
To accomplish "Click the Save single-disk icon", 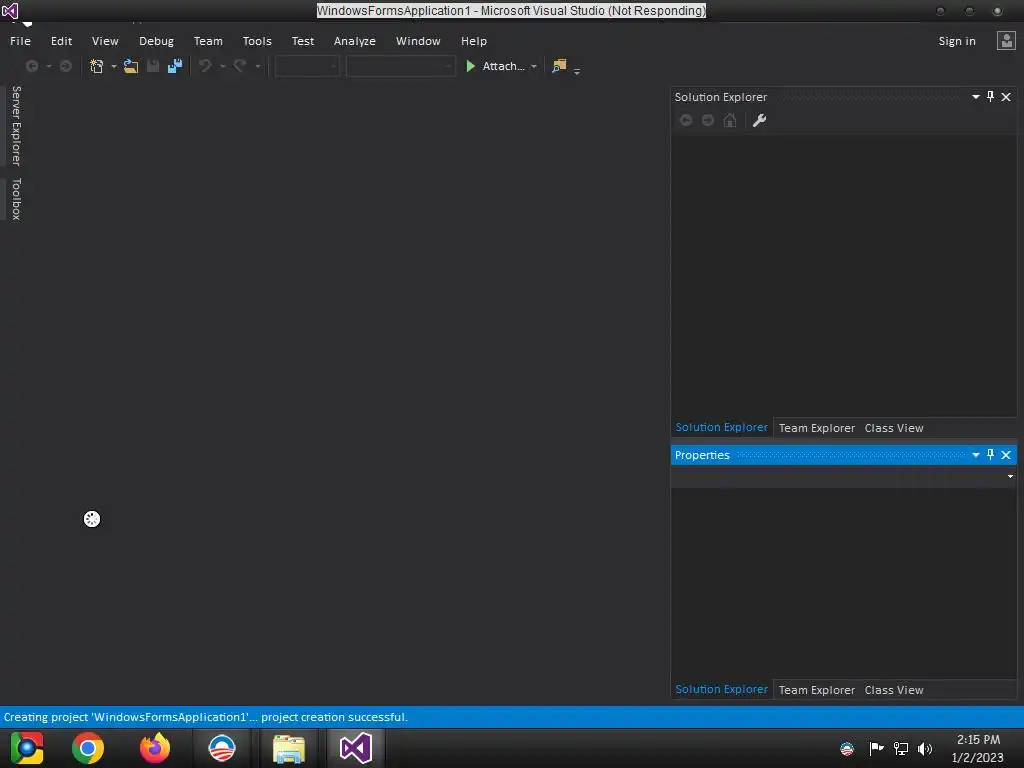I will coord(153,66).
